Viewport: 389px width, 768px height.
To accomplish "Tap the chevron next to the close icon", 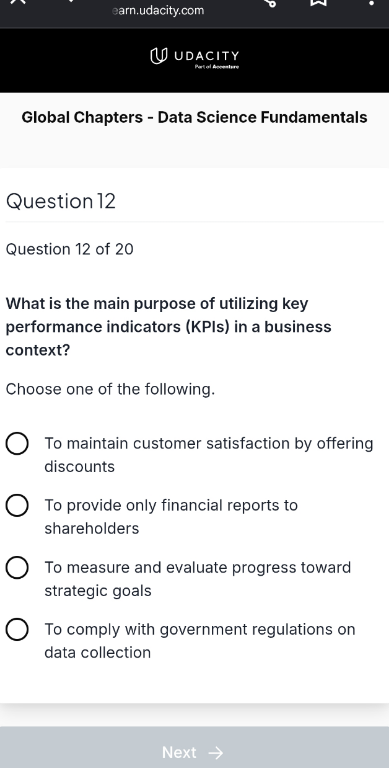I will pos(71,1).
